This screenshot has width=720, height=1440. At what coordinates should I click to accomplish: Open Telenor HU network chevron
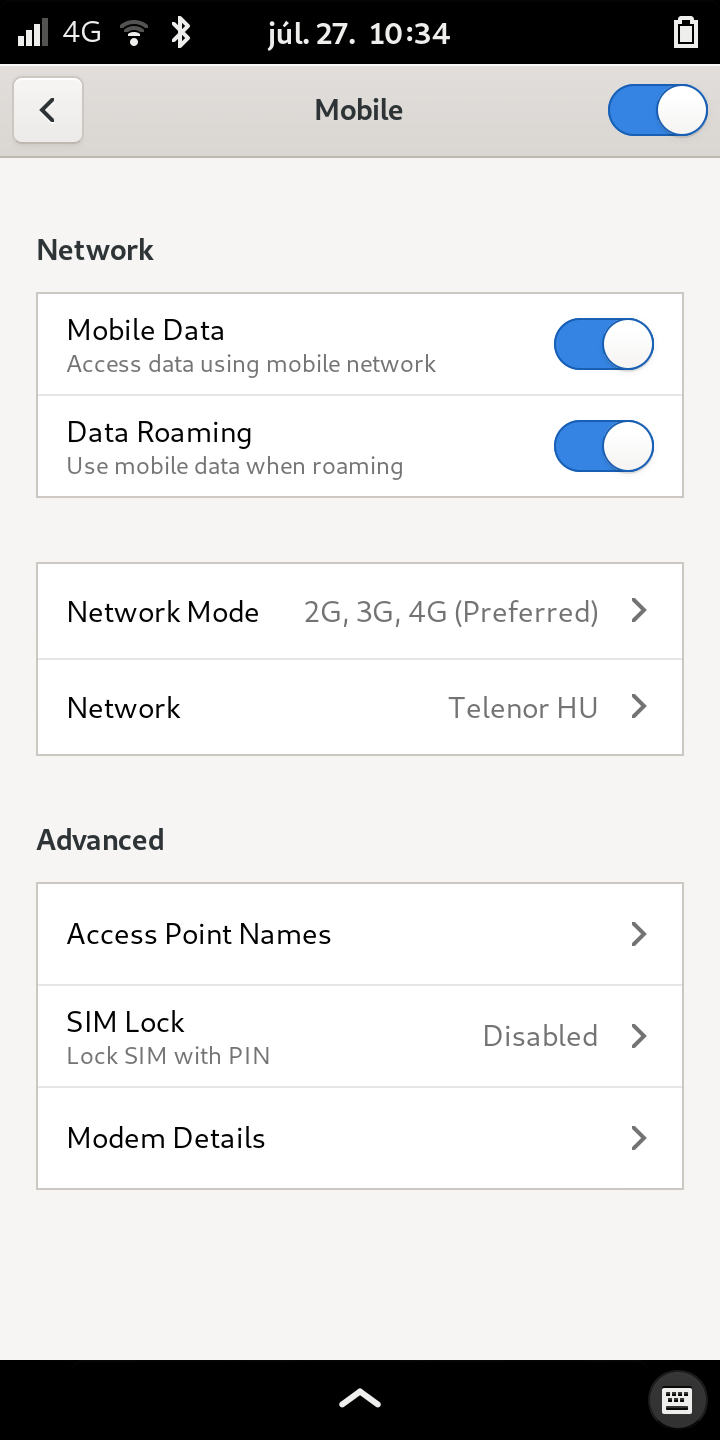click(x=640, y=707)
